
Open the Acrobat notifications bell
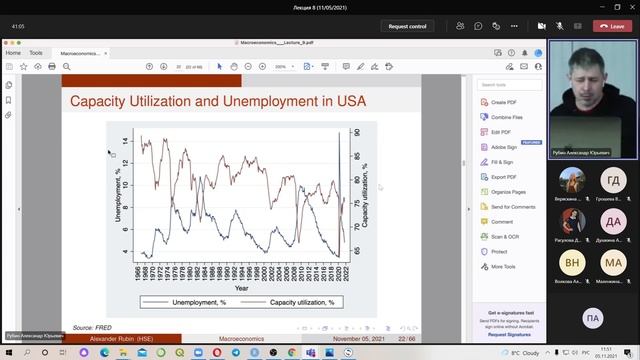(x=524, y=53)
